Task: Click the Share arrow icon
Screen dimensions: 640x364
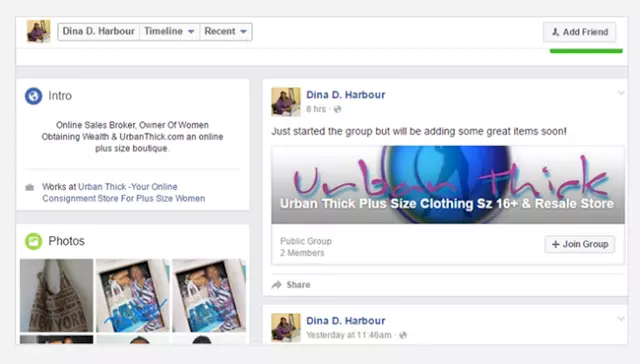Action: tap(277, 284)
